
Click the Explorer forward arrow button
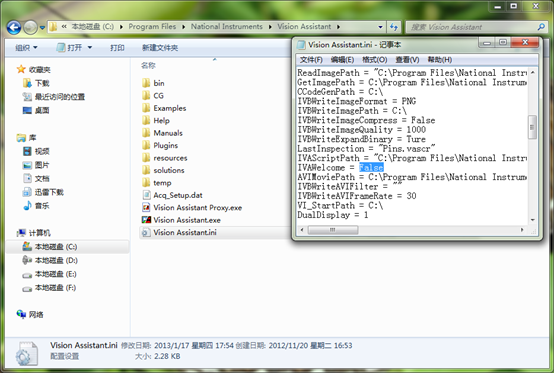click(x=30, y=27)
